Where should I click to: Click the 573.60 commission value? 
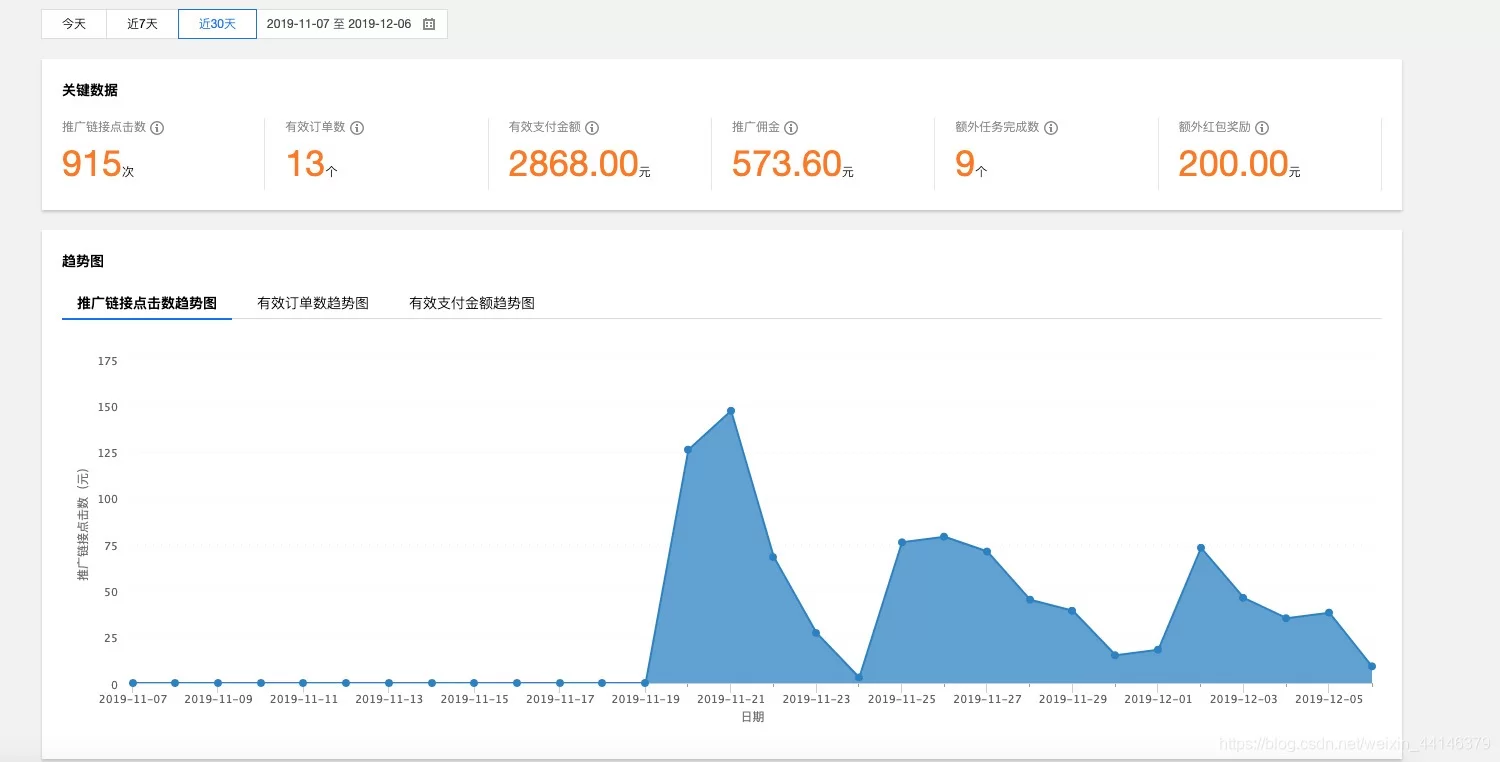point(786,164)
